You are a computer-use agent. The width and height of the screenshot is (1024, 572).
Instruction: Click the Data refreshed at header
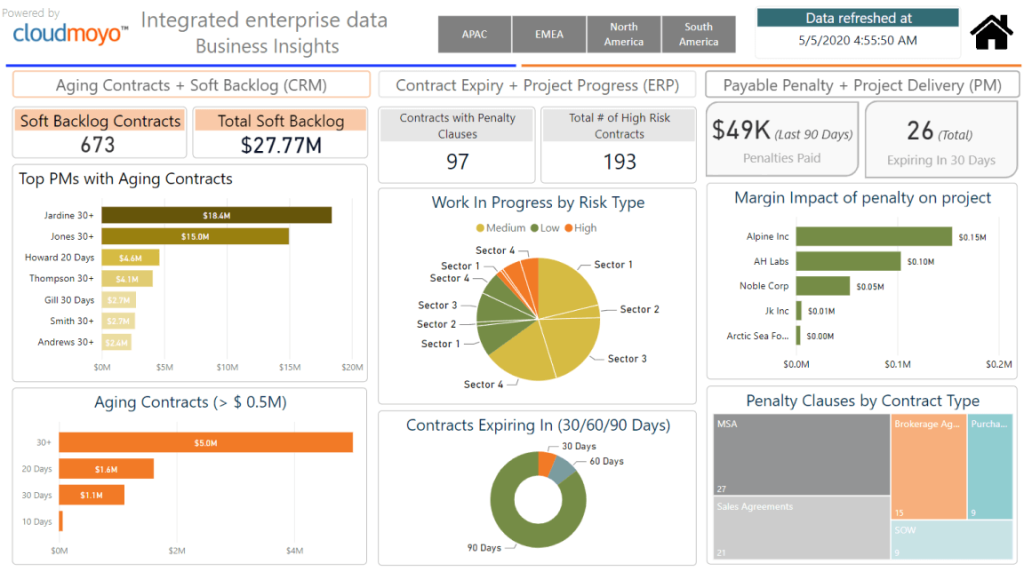point(857,18)
